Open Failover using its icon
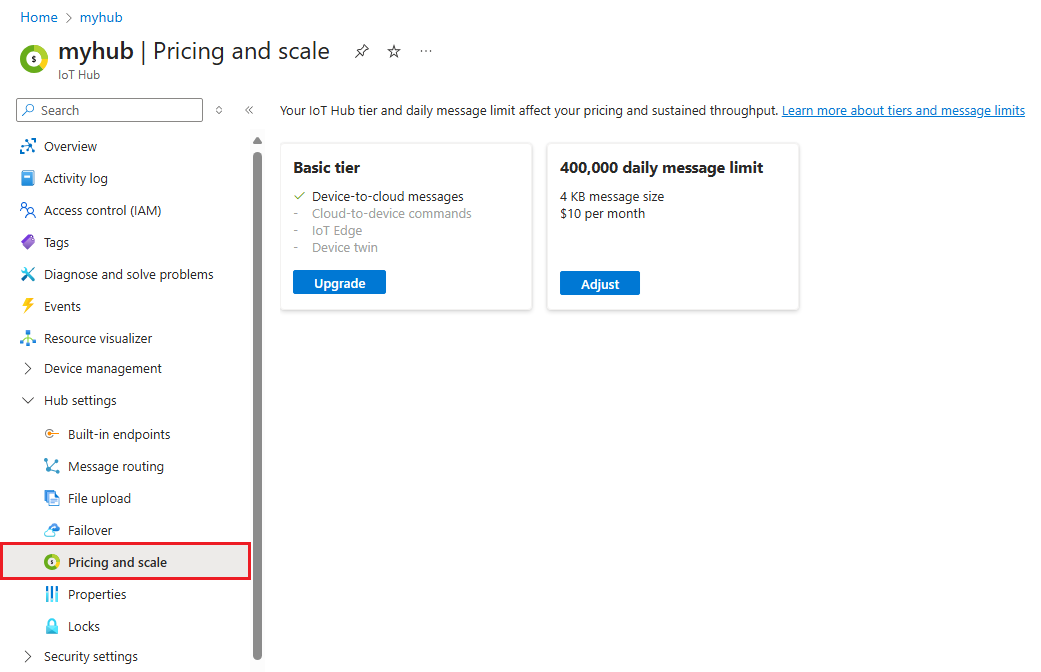 pyautogui.click(x=51, y=529)
